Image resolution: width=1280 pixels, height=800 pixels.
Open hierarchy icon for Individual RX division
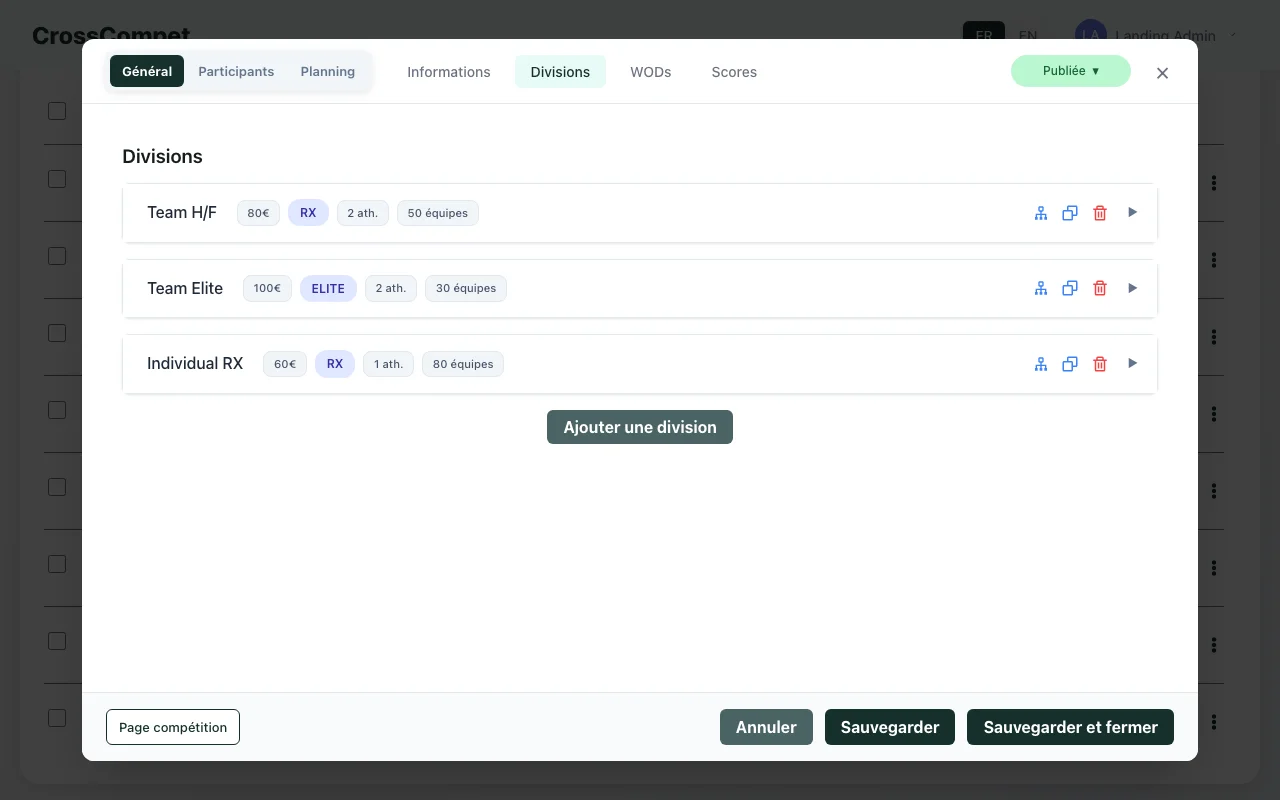pos(1041,364)
